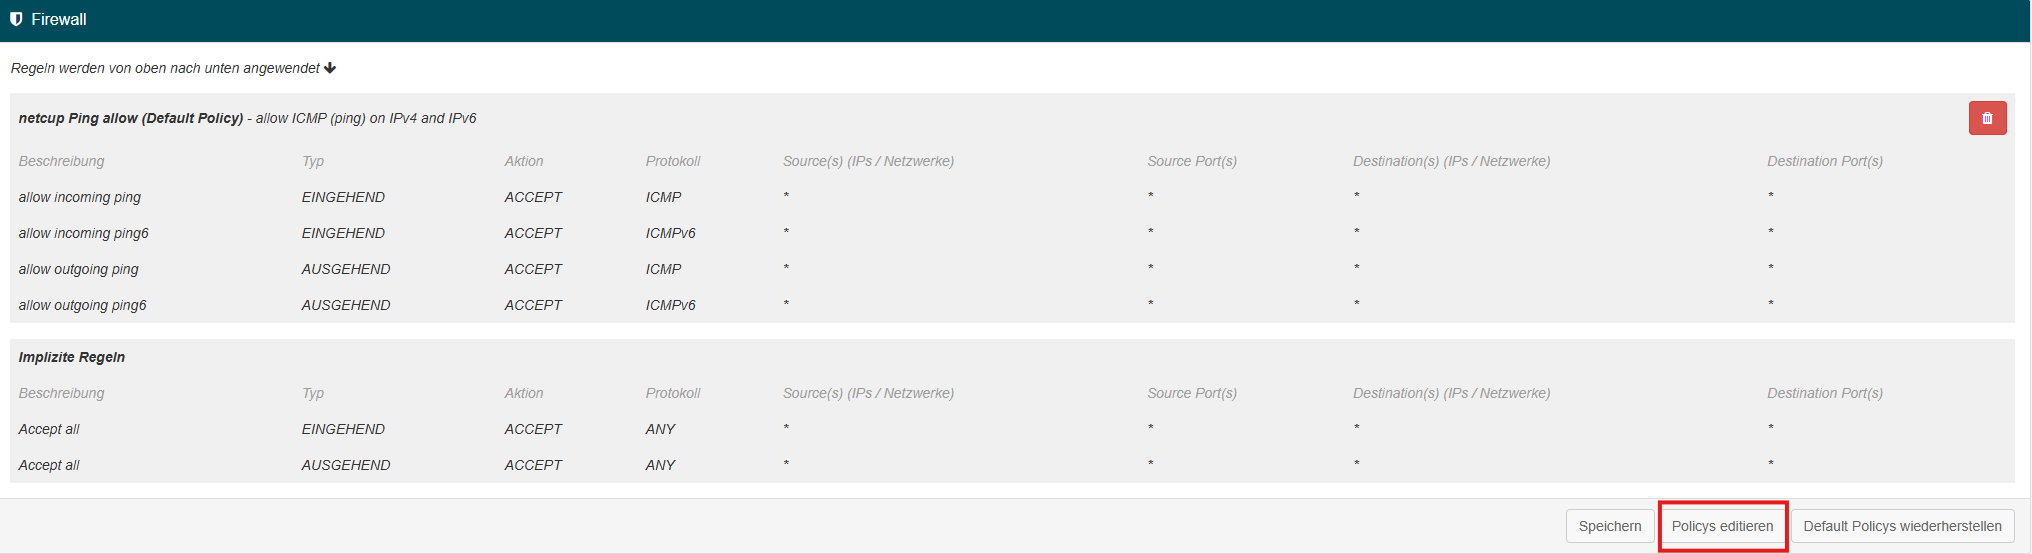Image resolution: width=2032 pixels, height=554 pixels.
Task: Click the shield icon beside Firewall
Action: coord(16,19)
